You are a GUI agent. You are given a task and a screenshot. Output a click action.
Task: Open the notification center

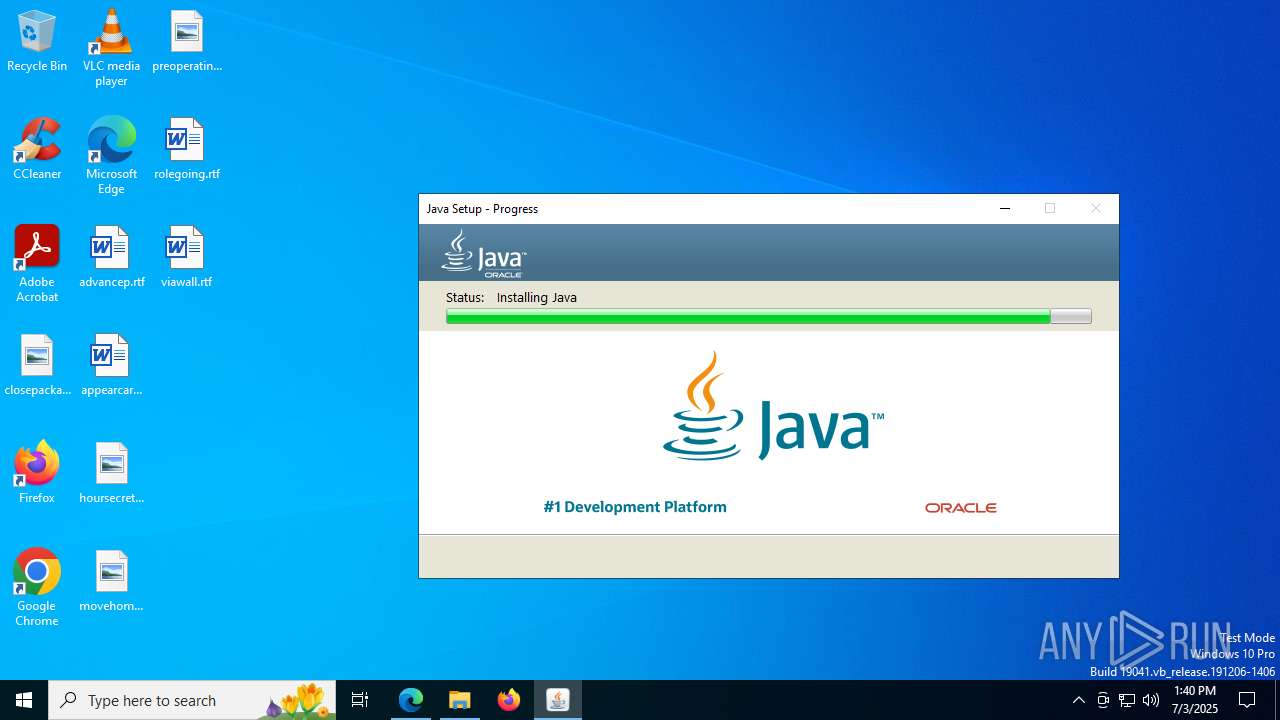[1247, 700]
